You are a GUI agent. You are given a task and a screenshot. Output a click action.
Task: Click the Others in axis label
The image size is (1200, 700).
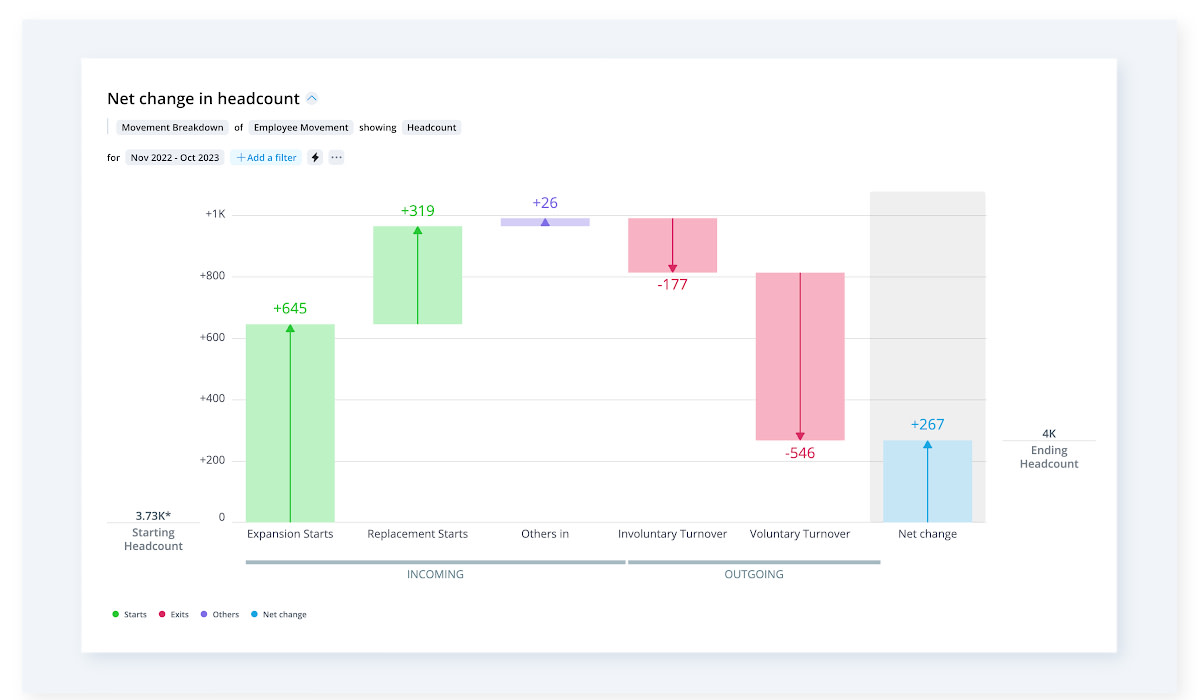[x=545, y=534]
